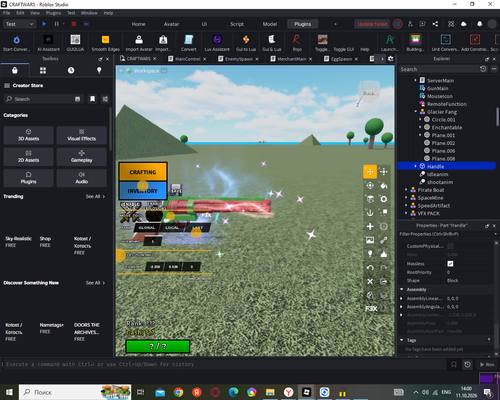Image resolution: width=500 pixels, height=400 pixels.
Task: Expand the Pirate Boat model
Action: 406,190
